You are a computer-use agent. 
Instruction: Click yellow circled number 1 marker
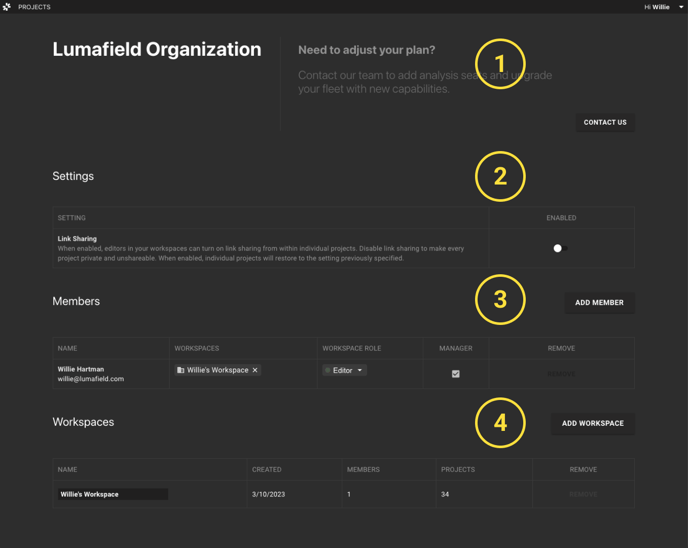(500, 64)
